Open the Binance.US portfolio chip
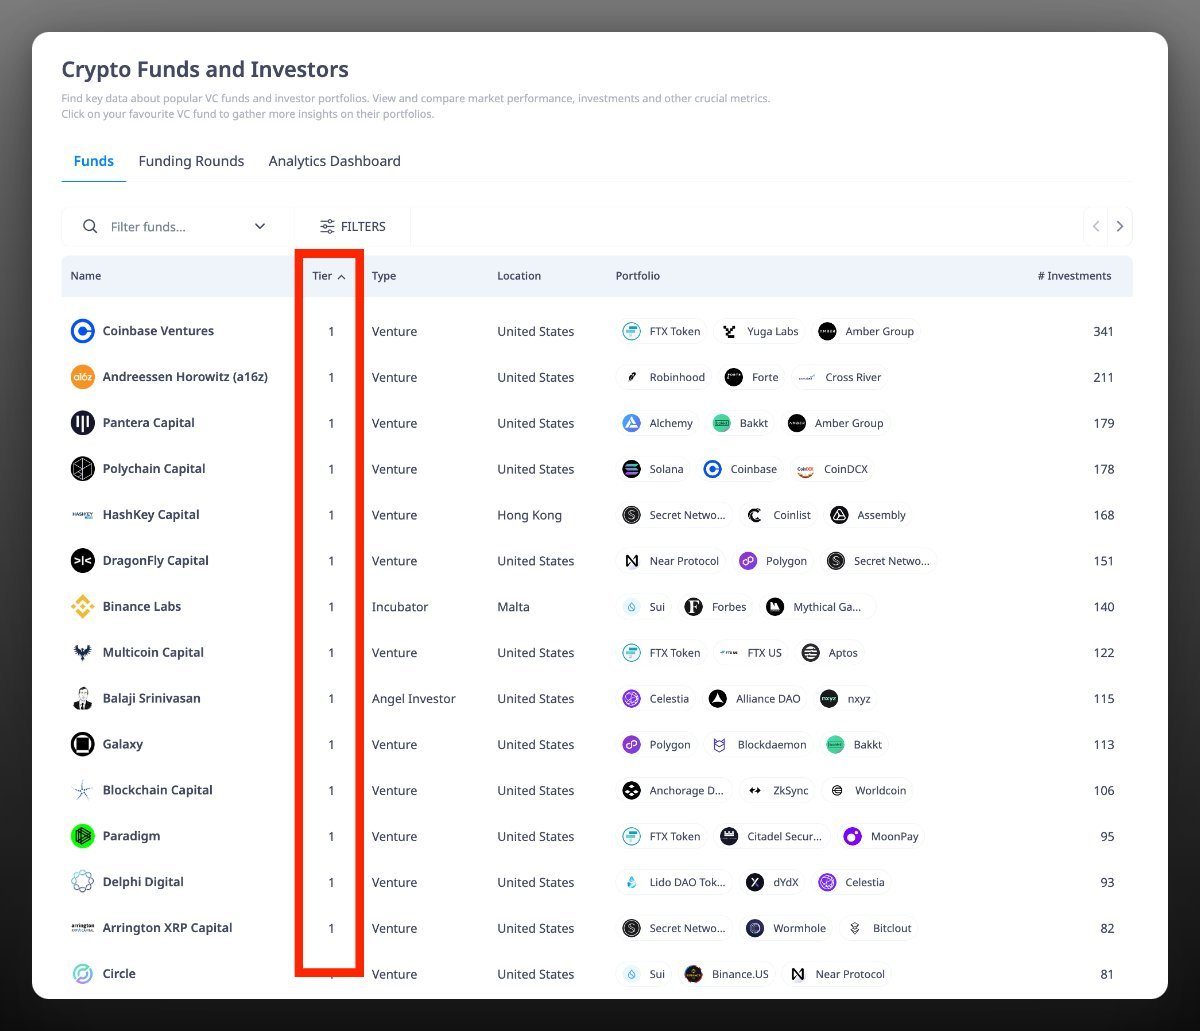1200x1031 pixels. point(727,974)
